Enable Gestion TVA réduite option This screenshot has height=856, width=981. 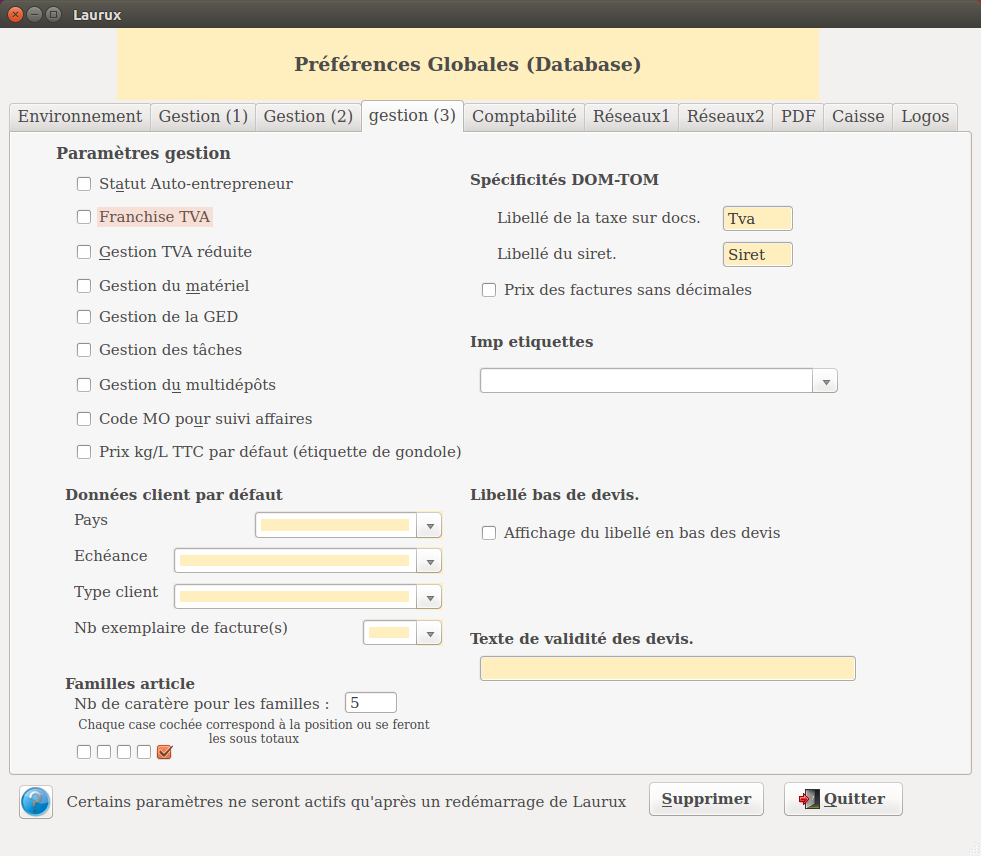tap(84, 252)
